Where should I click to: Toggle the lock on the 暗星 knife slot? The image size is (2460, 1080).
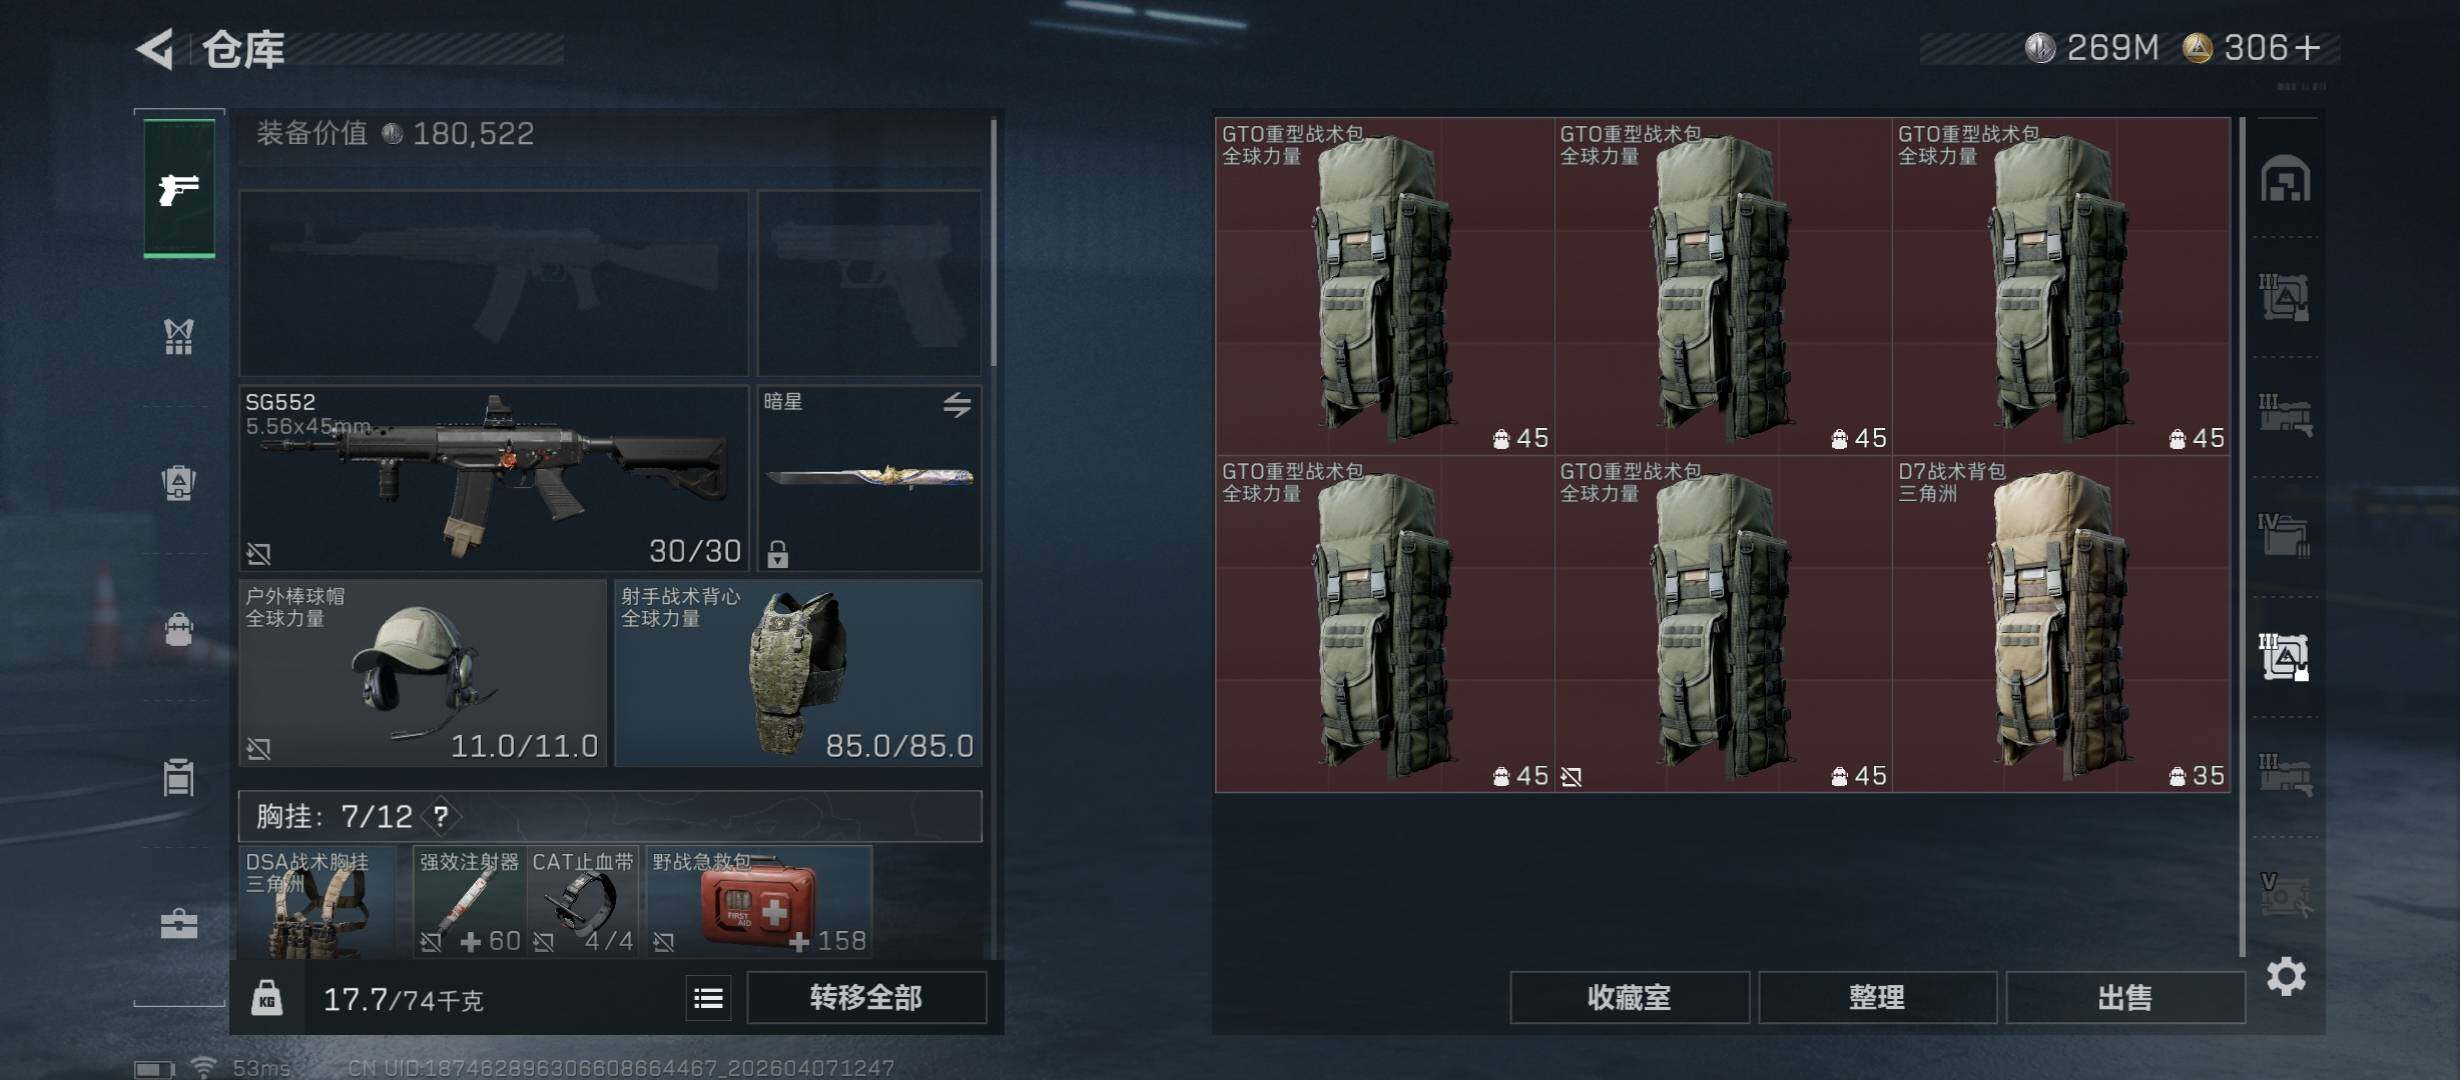click(777, 553)
